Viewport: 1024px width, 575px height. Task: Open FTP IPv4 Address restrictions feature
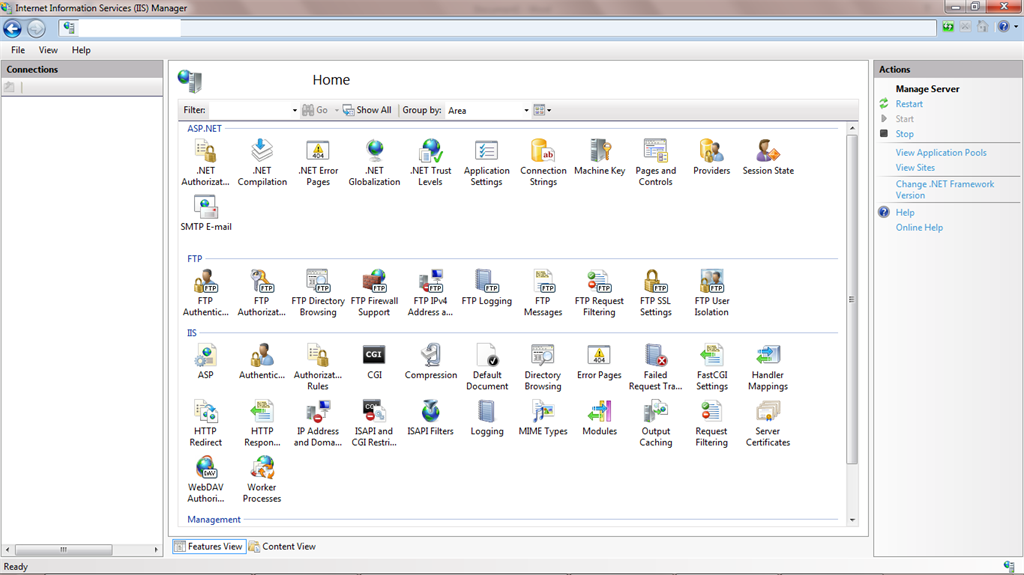click(x=430, y=293)
